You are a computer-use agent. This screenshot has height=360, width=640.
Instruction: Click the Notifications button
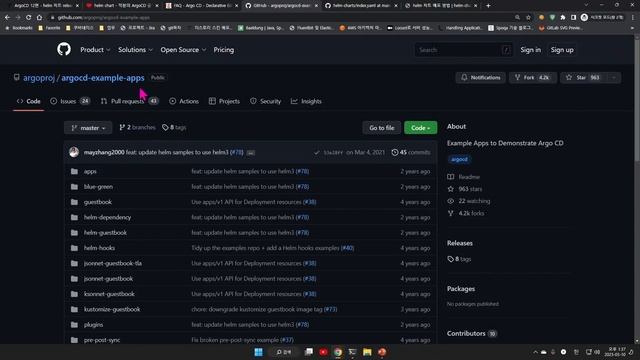[480, 78]
